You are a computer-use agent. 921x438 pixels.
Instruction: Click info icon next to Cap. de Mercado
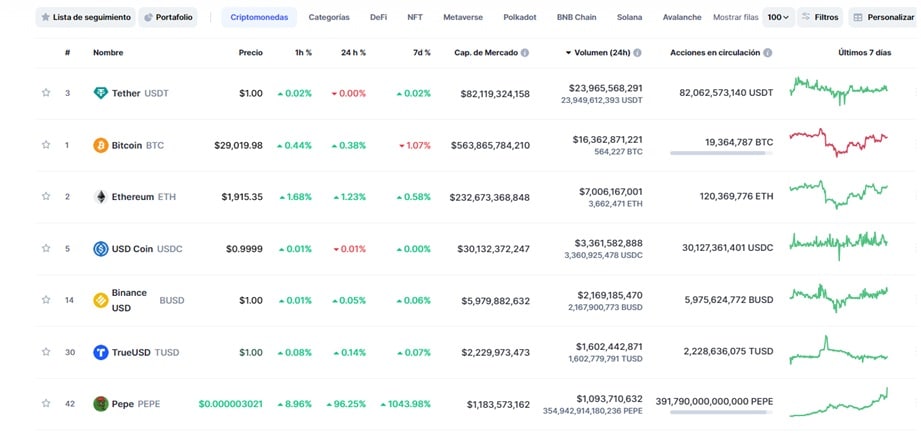[x=525, y=53]
